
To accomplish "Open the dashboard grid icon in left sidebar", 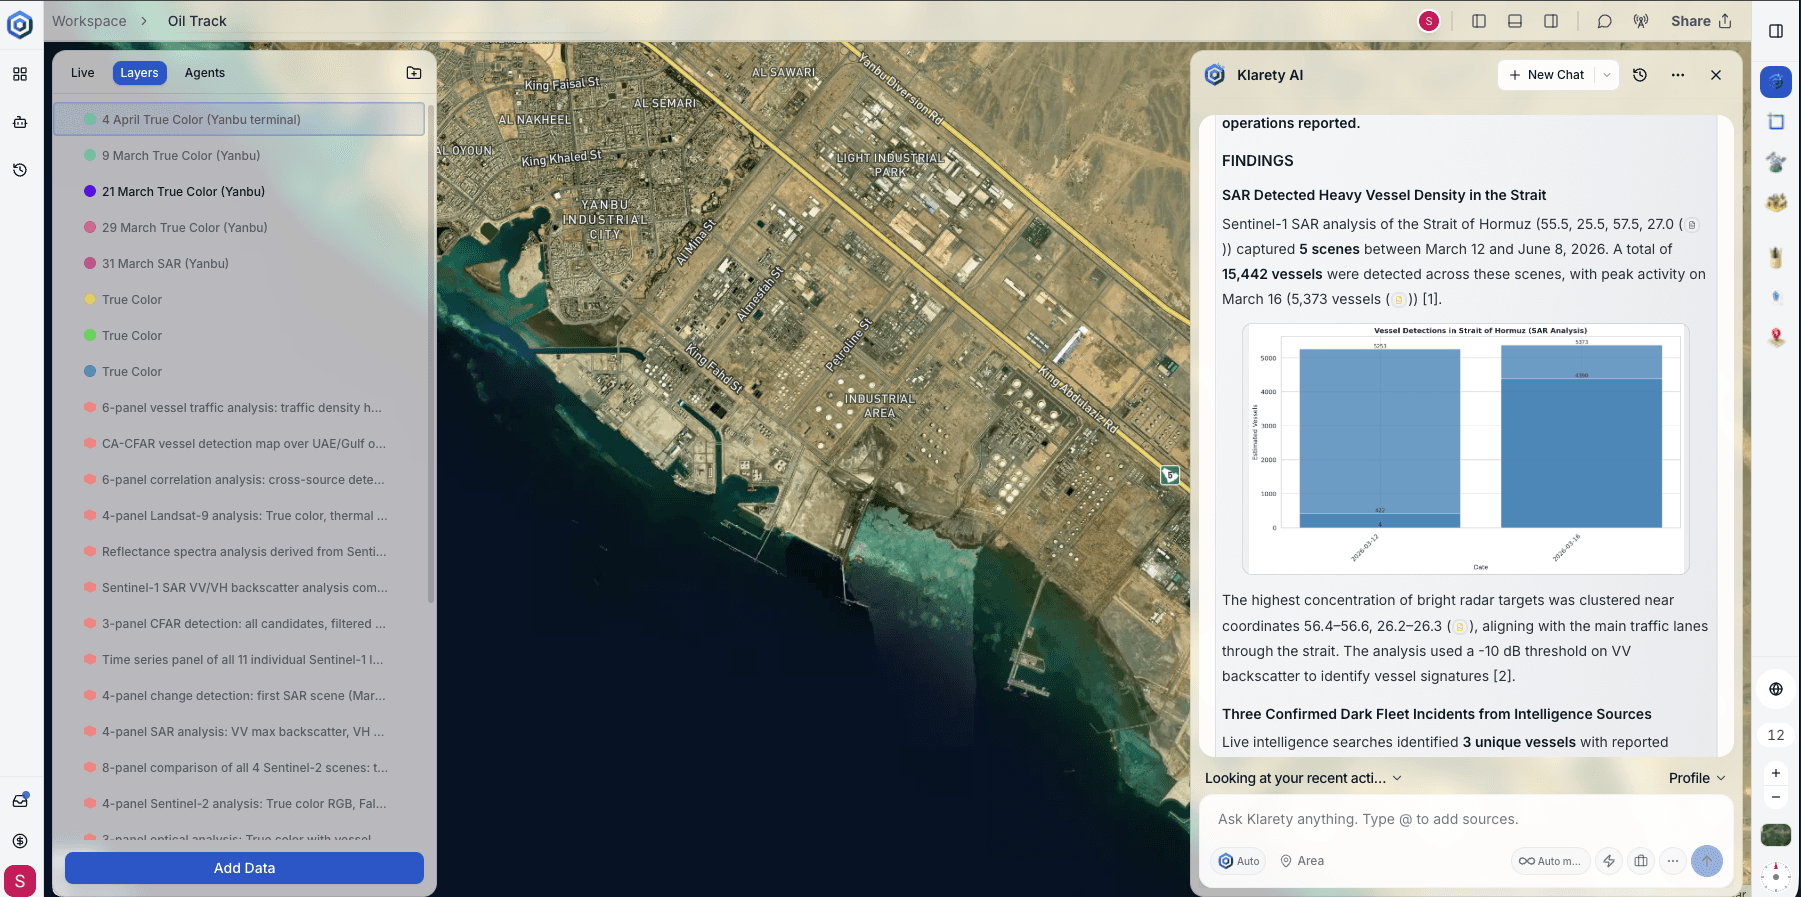I will [20, 74].
